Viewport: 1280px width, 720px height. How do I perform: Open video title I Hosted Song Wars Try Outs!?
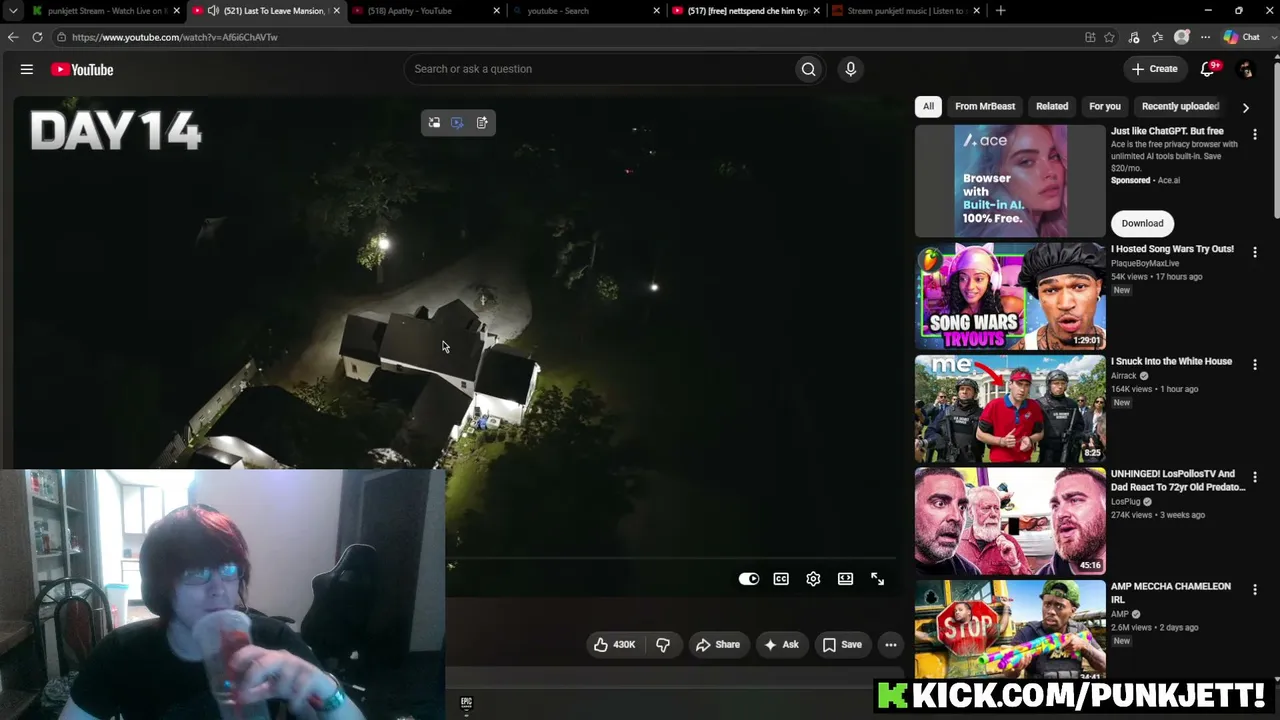(x=1172, y=249)
